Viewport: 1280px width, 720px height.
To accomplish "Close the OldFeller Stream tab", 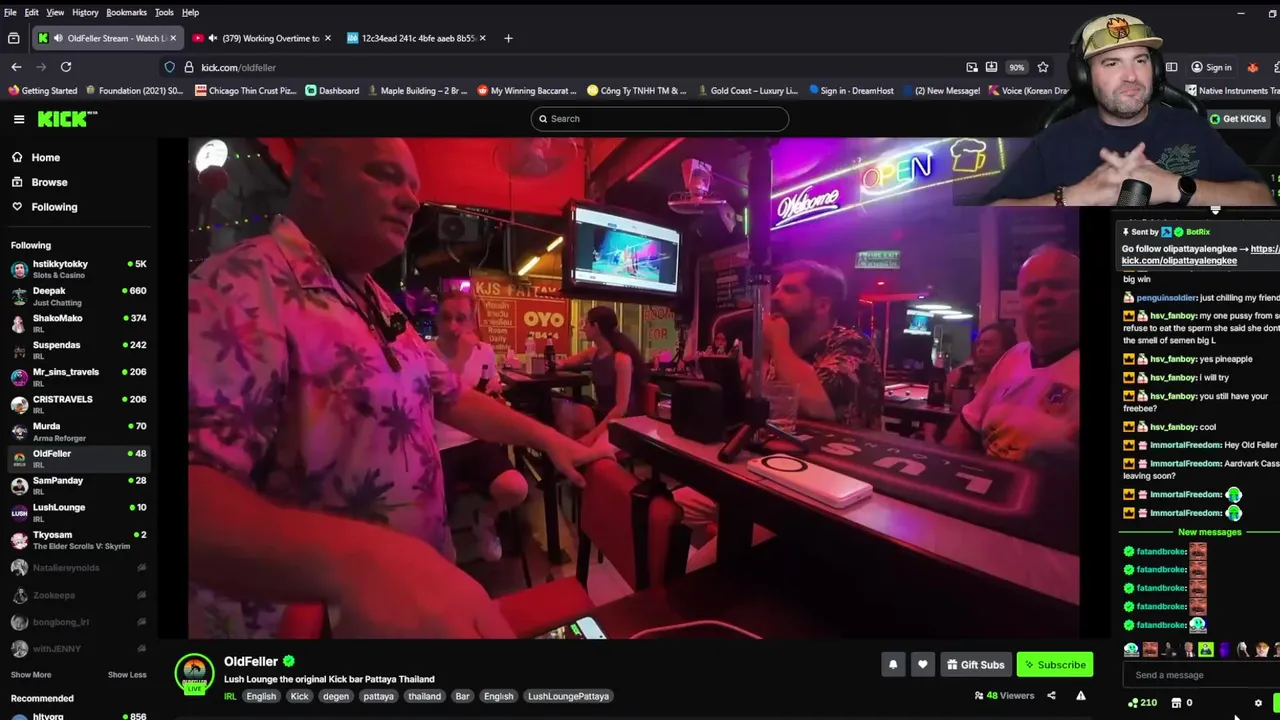I will click(173, 38).
